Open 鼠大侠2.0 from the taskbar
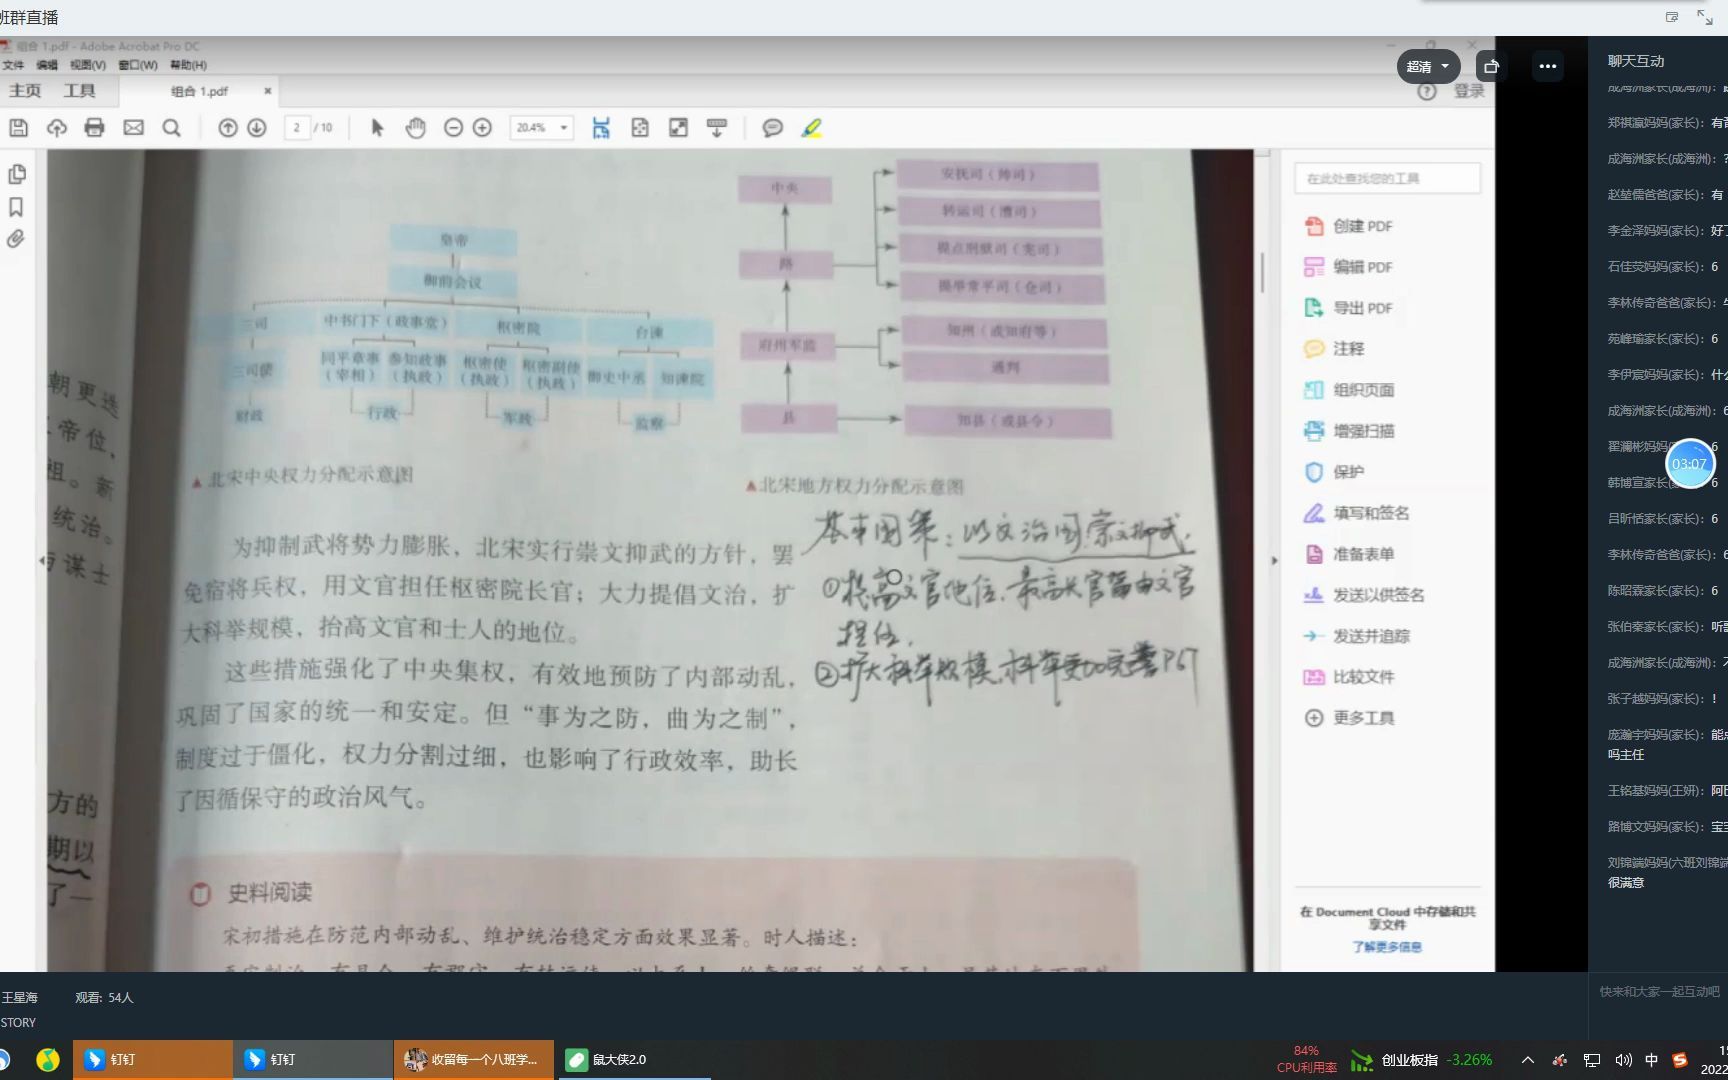The image size is (1728, 1080). (x=634, y=1060)
